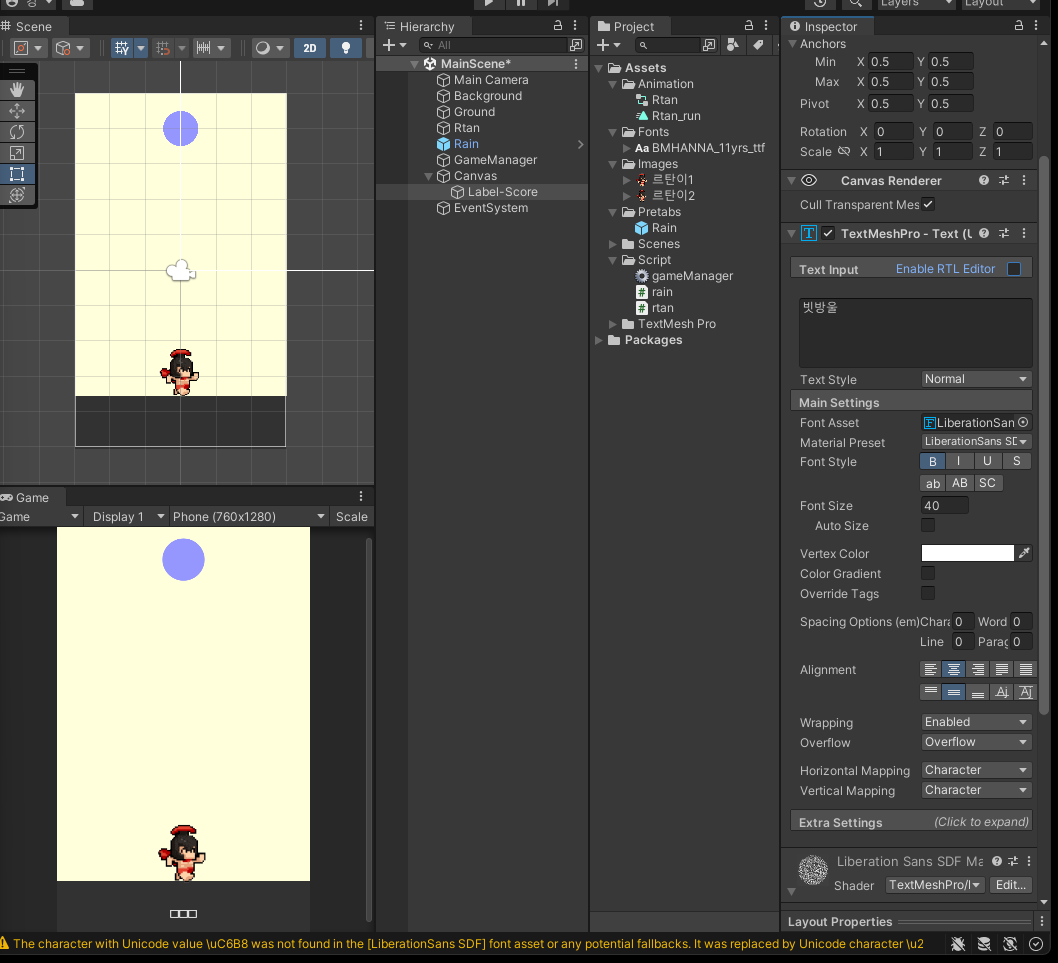This screenshot has height=963, width=1058.
Task: Expand Extra Settings section
Action: (x=911, y=822)
